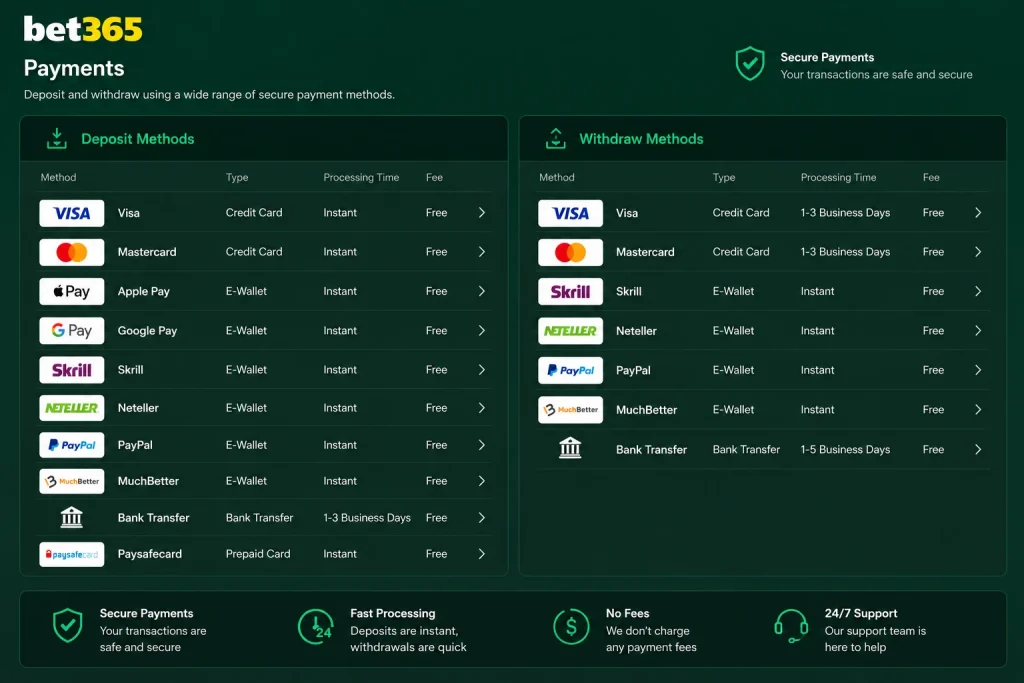1024x683 pixels.
Task: Click the deposit Bank Transfer 1-3 Business Days cell
Action: 367,518
